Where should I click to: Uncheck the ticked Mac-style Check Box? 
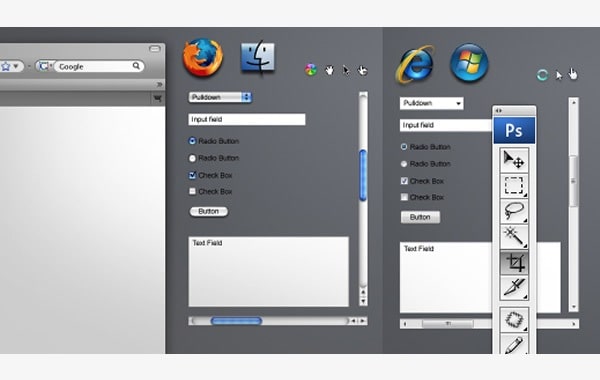[192, 175]
